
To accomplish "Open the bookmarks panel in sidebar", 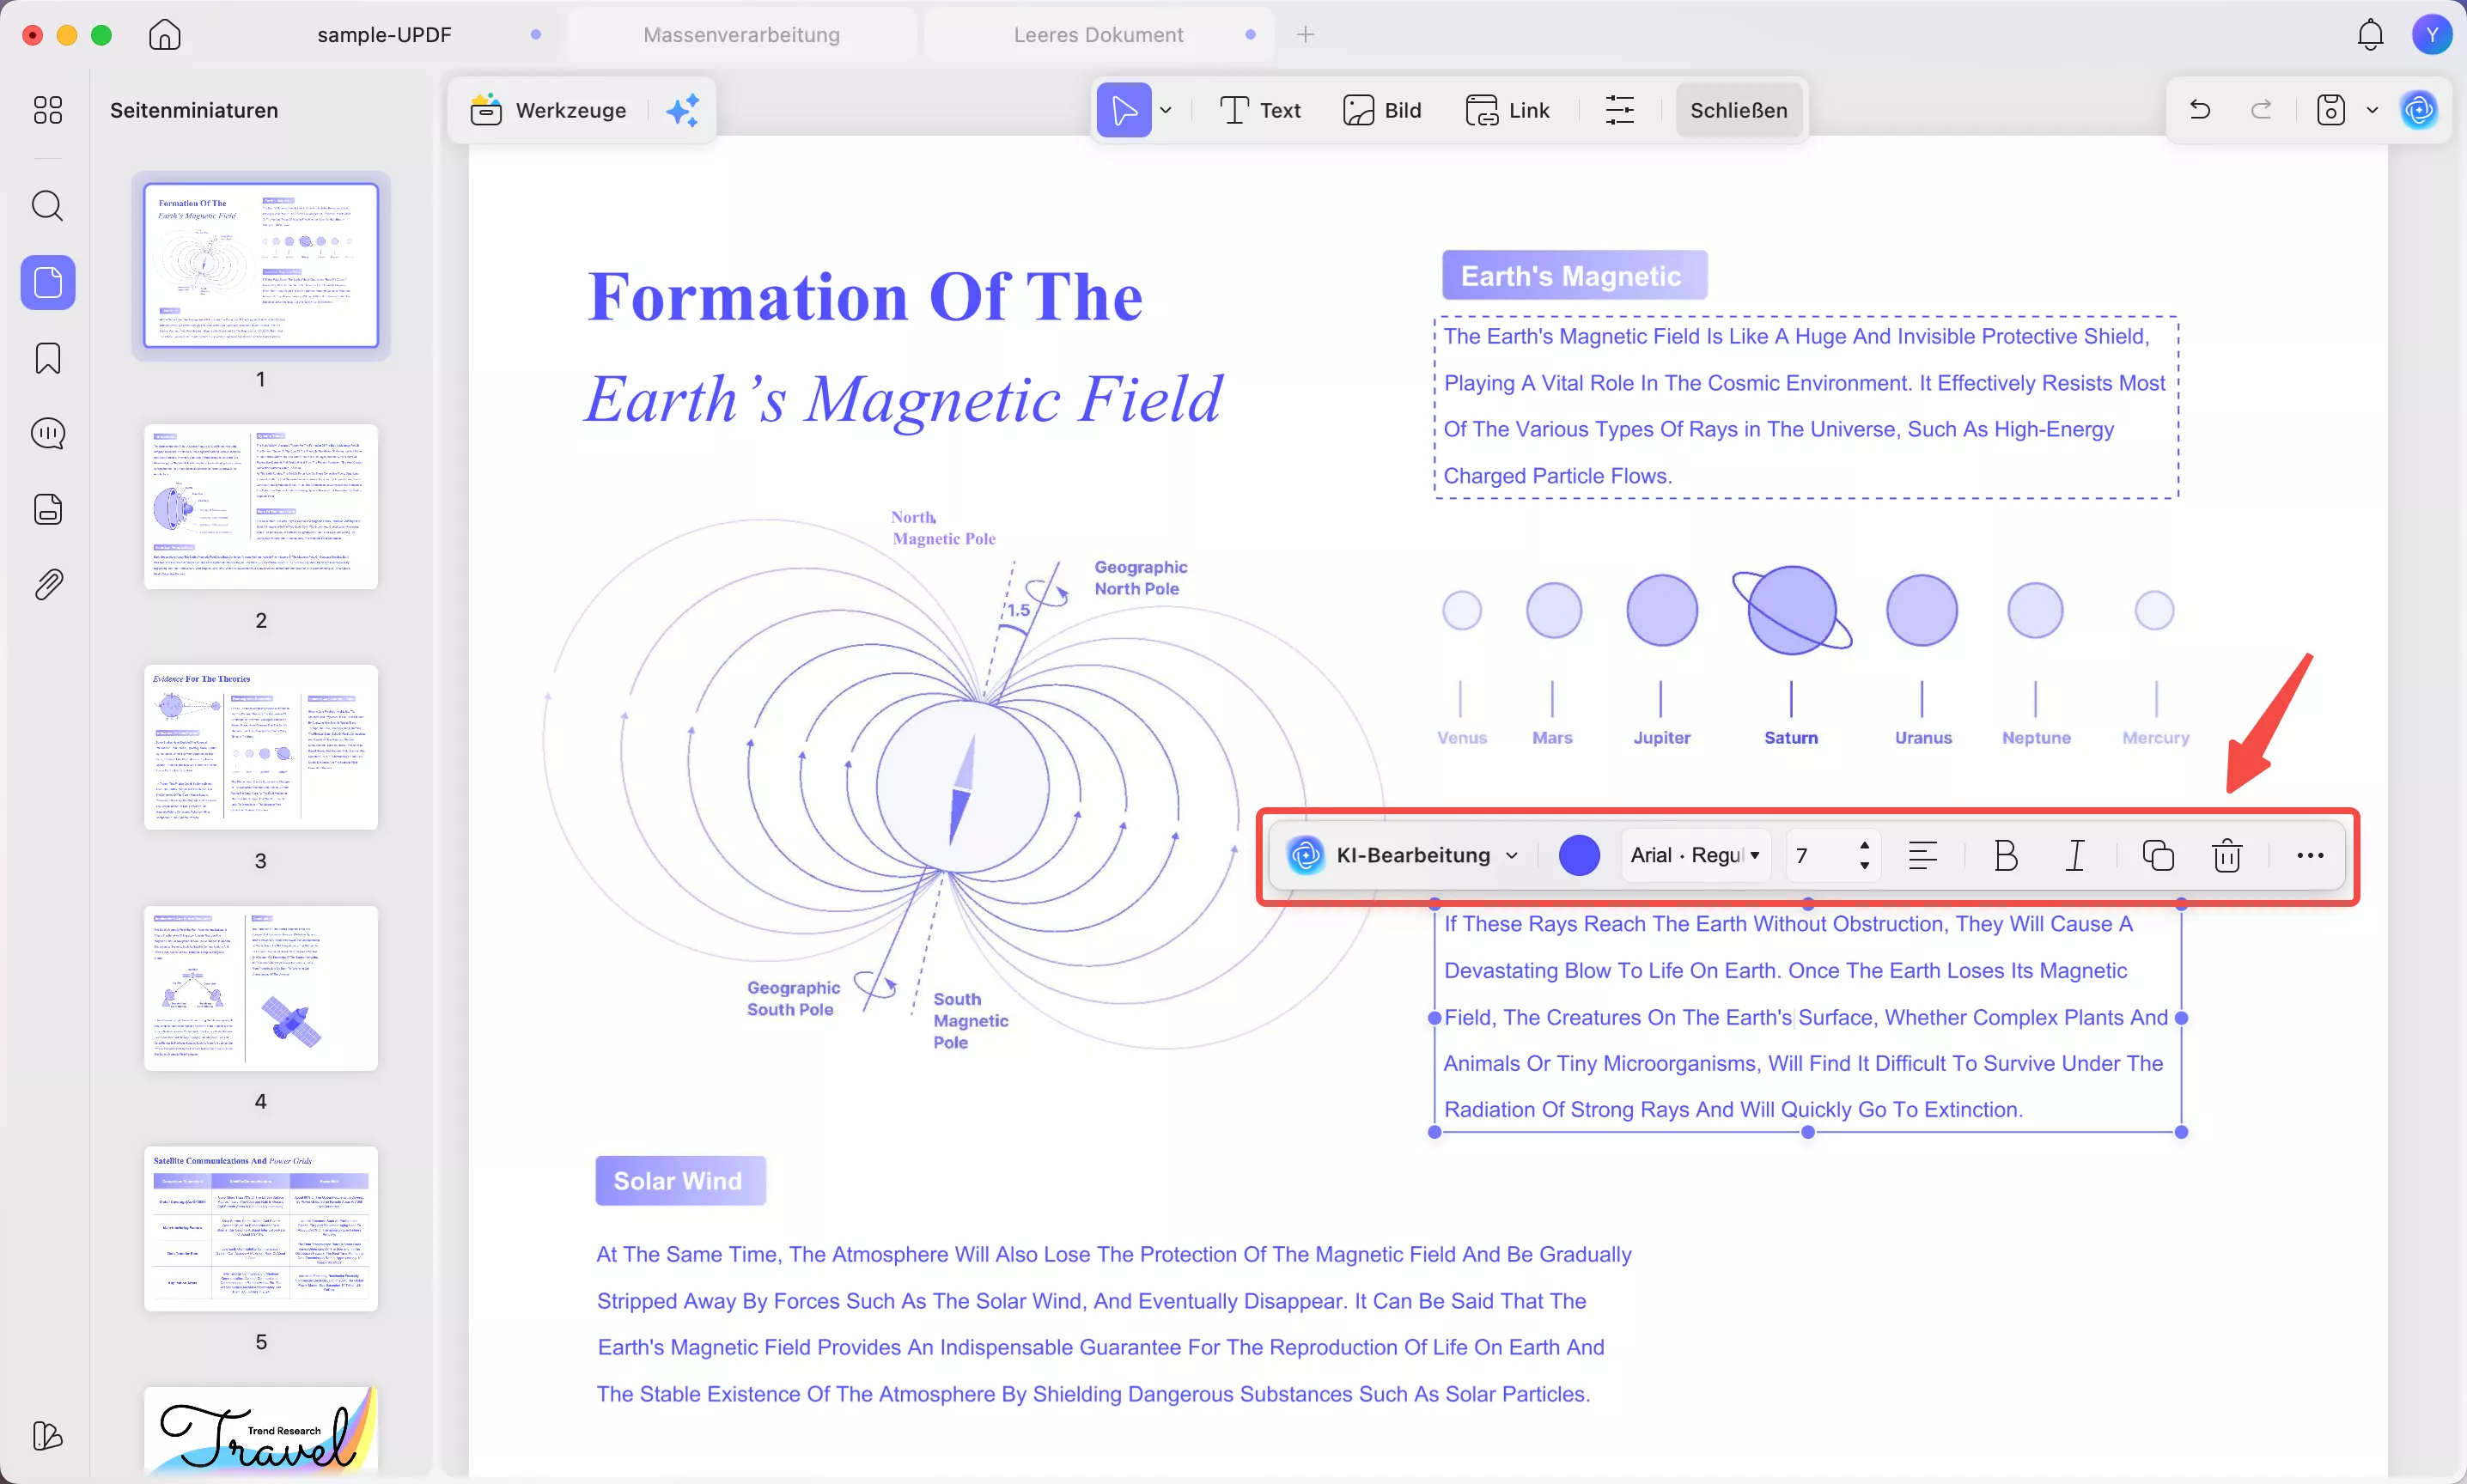I will 47,358.
